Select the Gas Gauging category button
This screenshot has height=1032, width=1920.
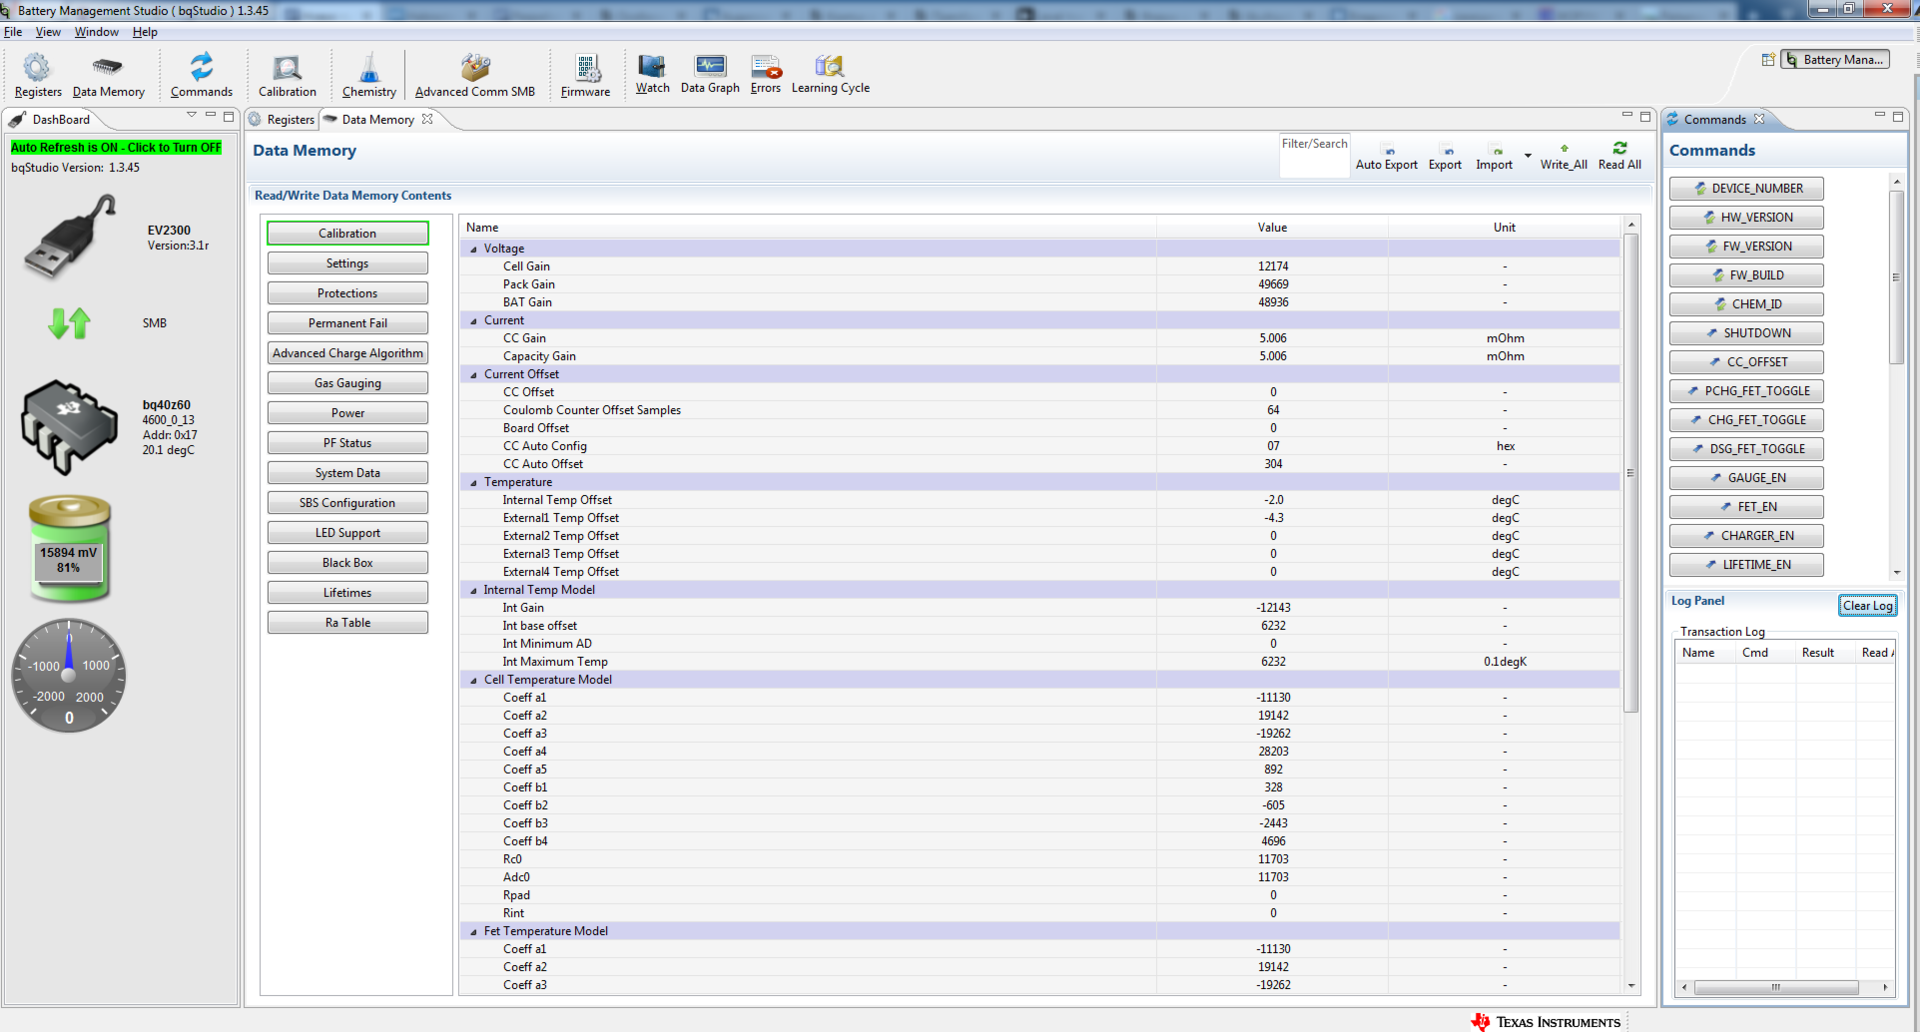coord(347,383)
